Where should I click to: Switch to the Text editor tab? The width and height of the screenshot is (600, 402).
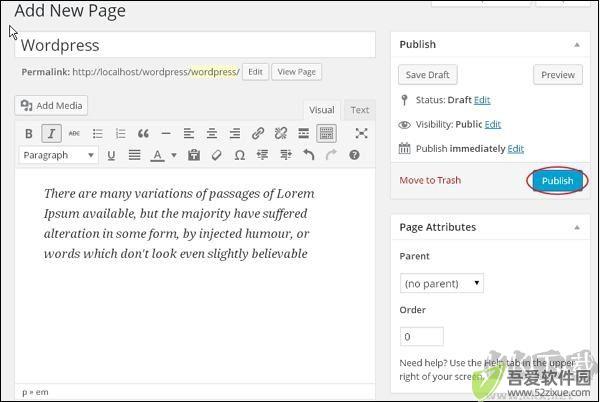click(x=360, y=110)
